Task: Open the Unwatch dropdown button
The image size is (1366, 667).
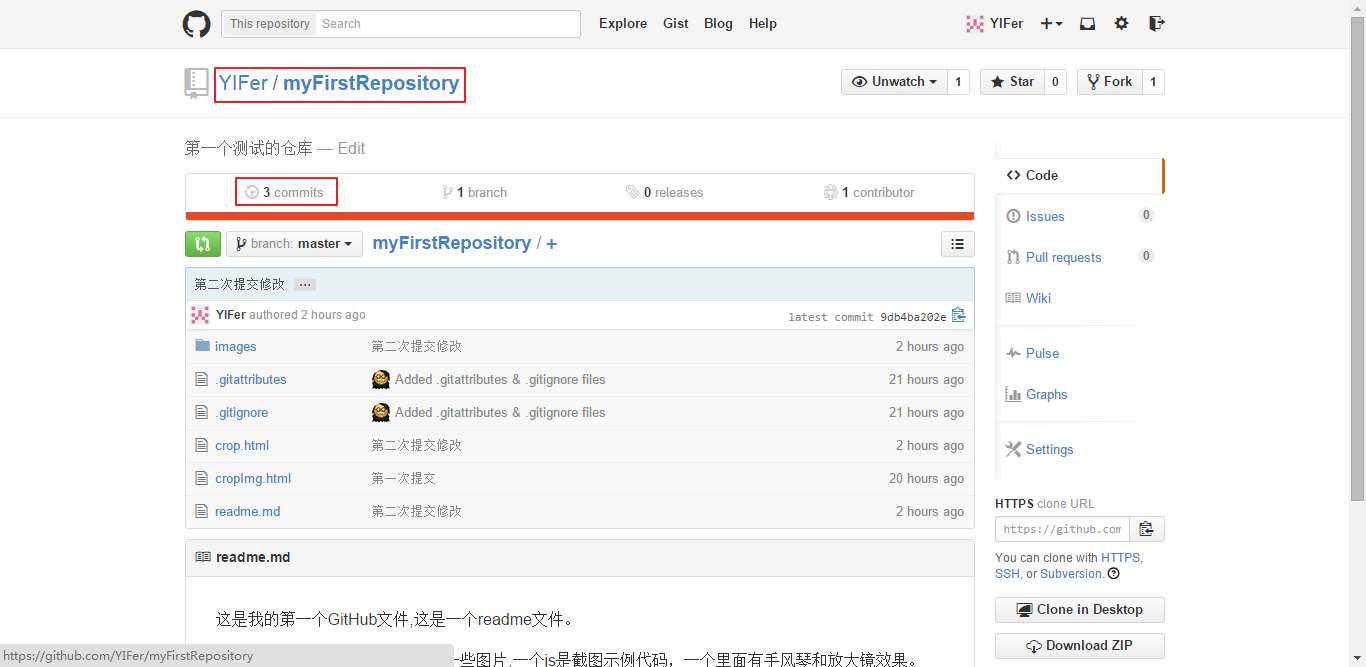Action: pyautogui.click(x=894, y=82)
